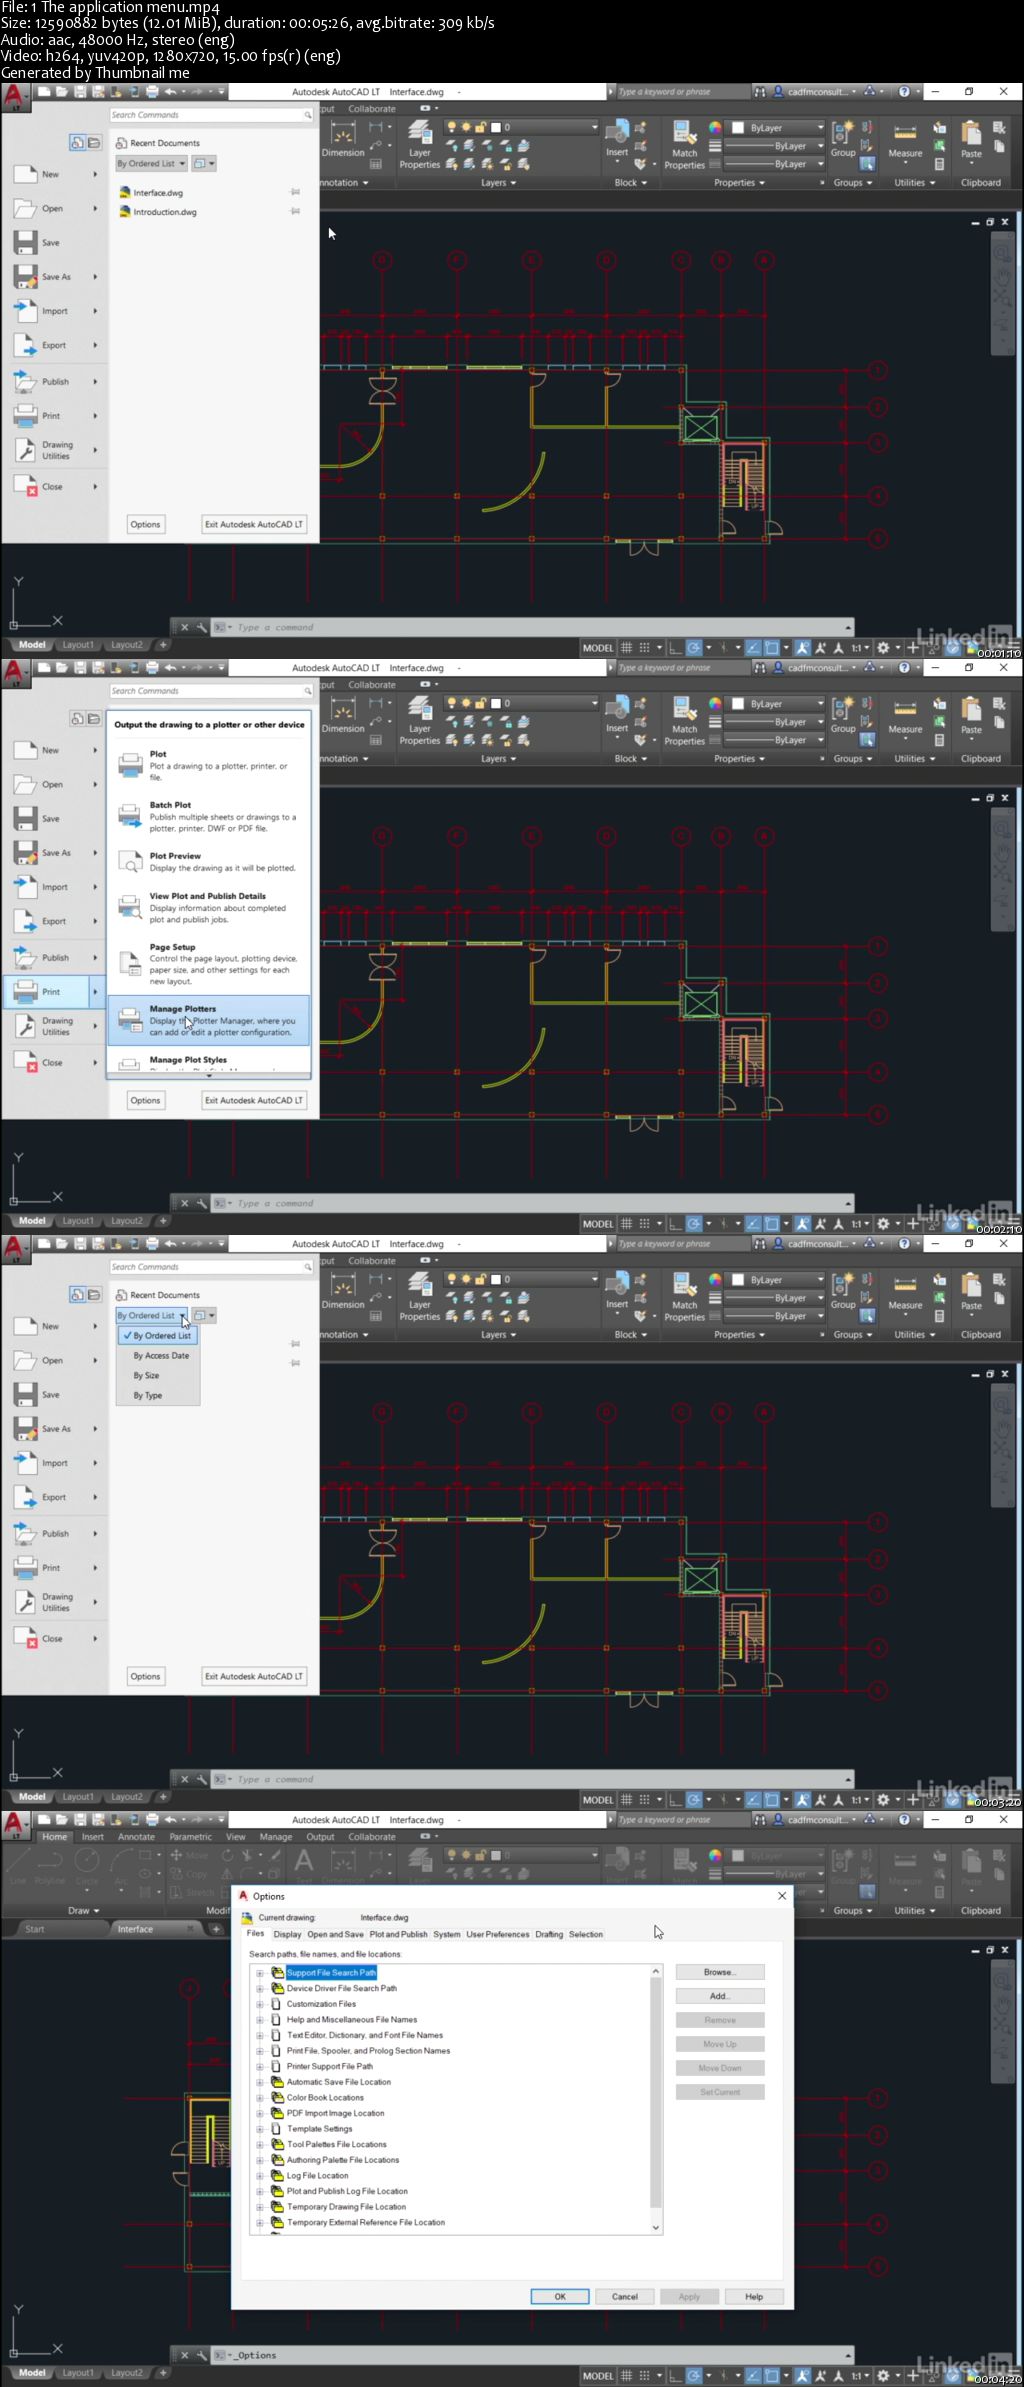Click AutoCAD logo in Options dialog title bar
This screenshot has height=2387, width=1024.
click(243, 1896)
